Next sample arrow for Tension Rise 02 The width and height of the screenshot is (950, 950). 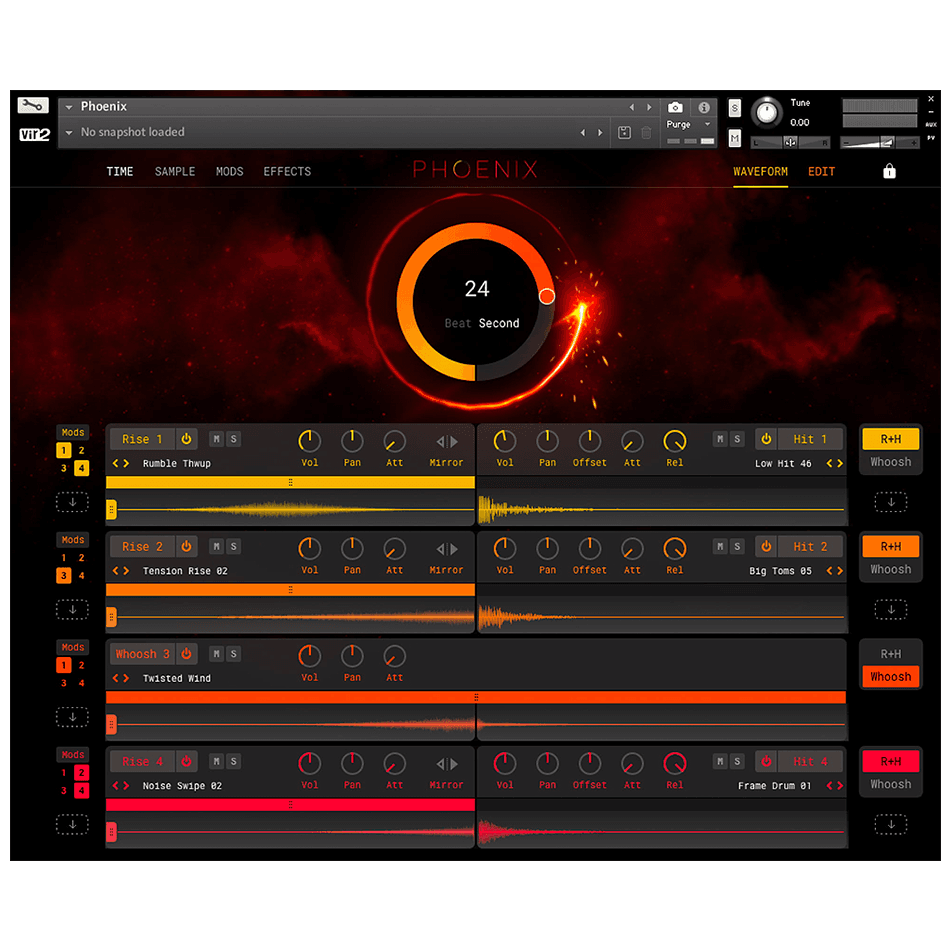(x=126, y=571)
